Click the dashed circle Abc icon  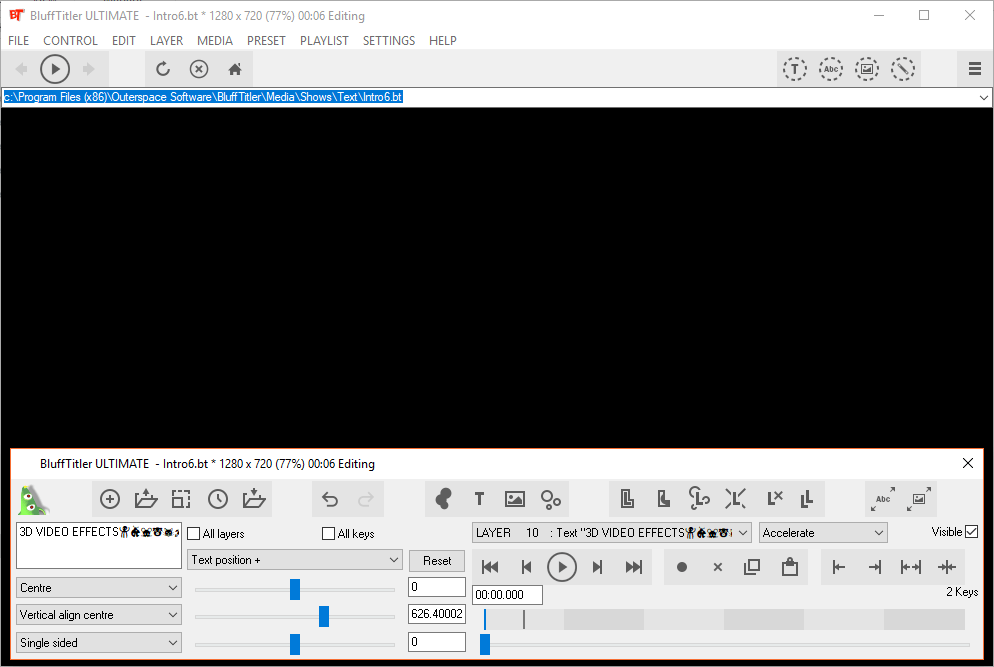point(830,68)
